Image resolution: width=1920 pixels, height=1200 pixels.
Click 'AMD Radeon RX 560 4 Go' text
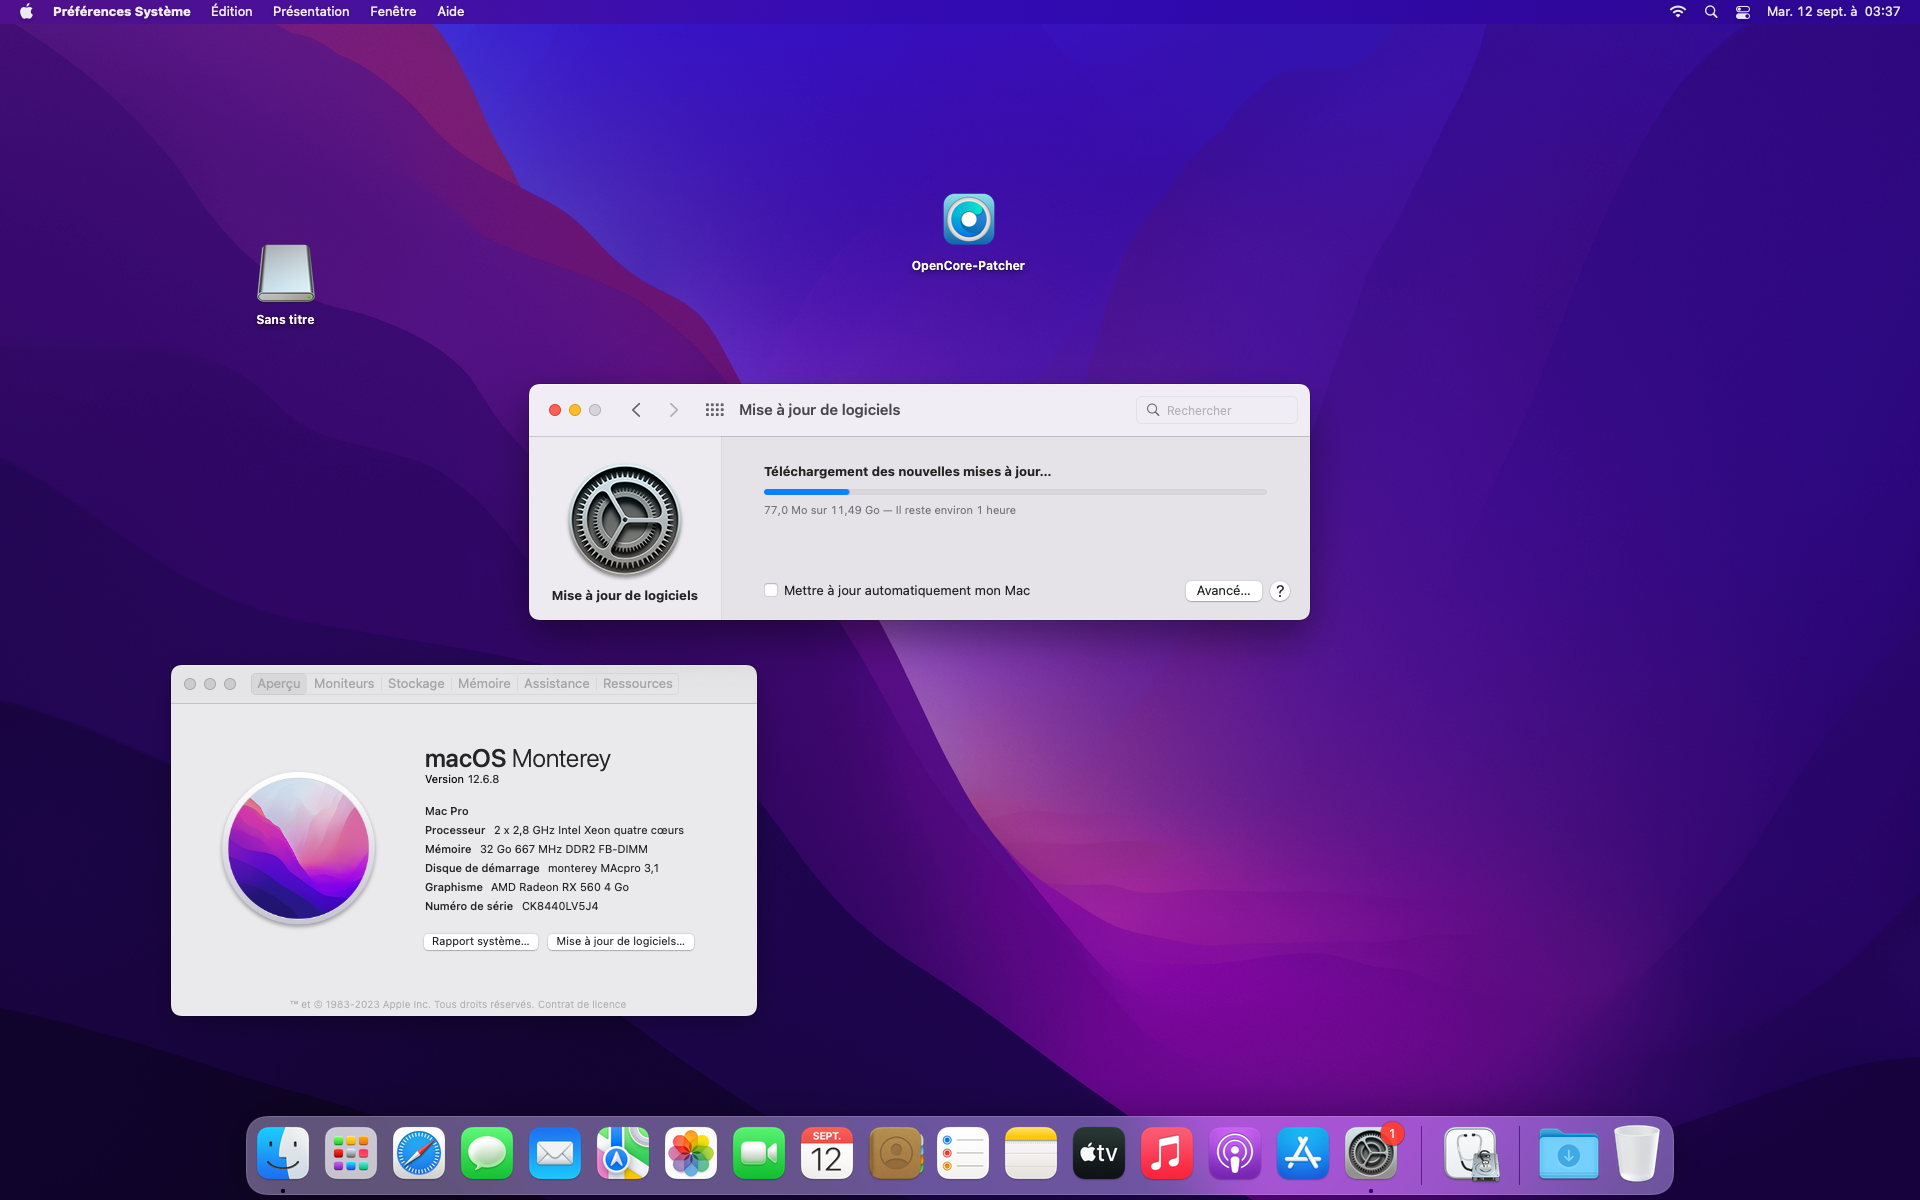click(560, 888)
